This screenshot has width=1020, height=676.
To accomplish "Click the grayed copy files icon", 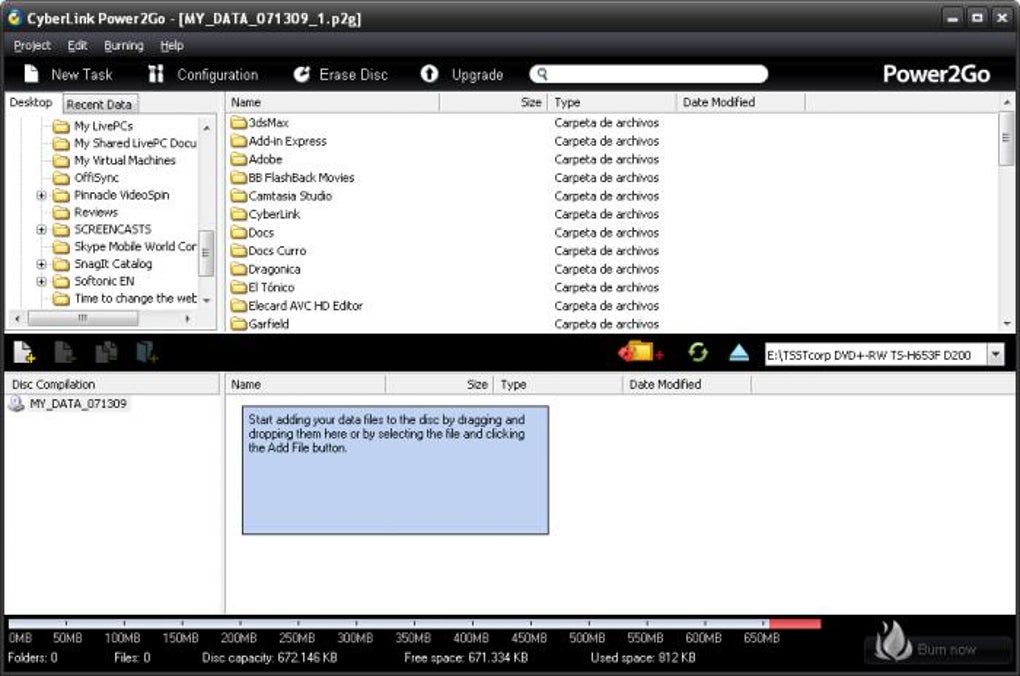I will [106, 352].
